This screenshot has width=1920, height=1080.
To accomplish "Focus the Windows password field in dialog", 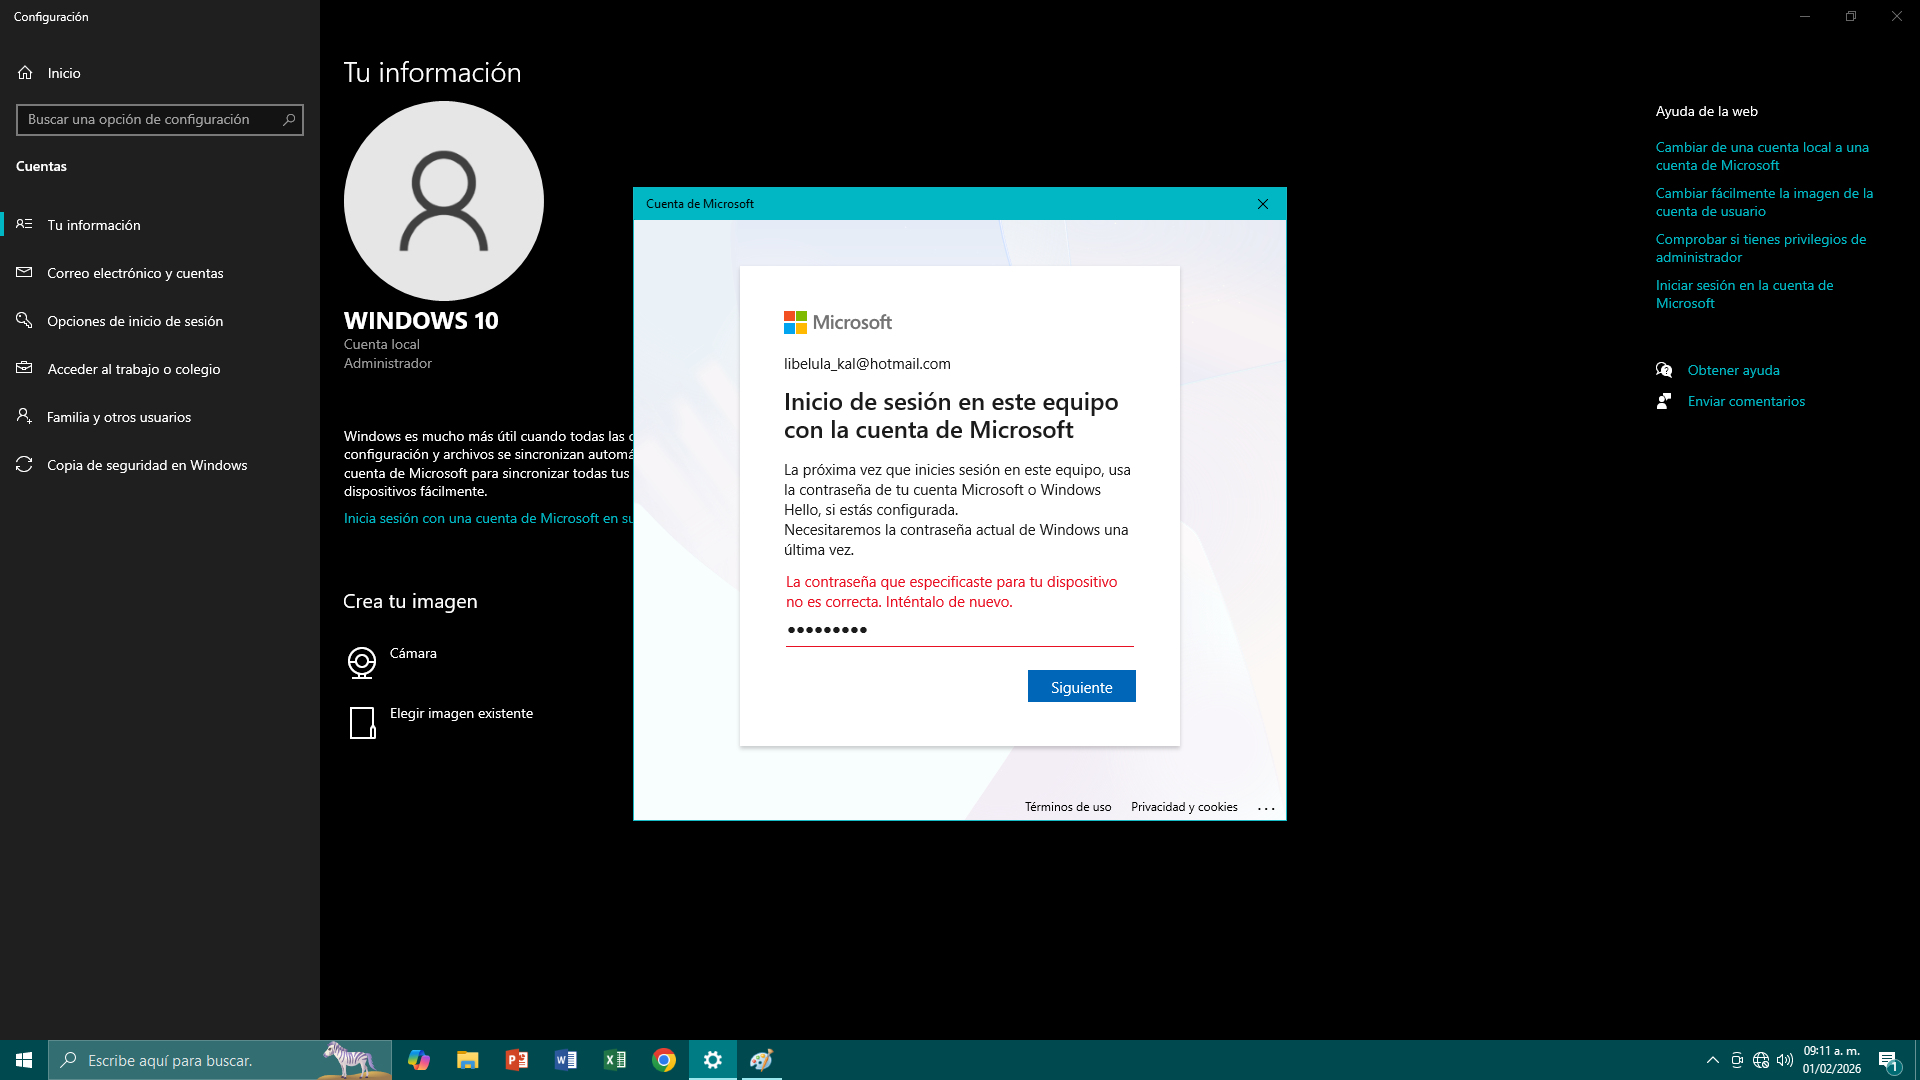I will coord(959,630).
